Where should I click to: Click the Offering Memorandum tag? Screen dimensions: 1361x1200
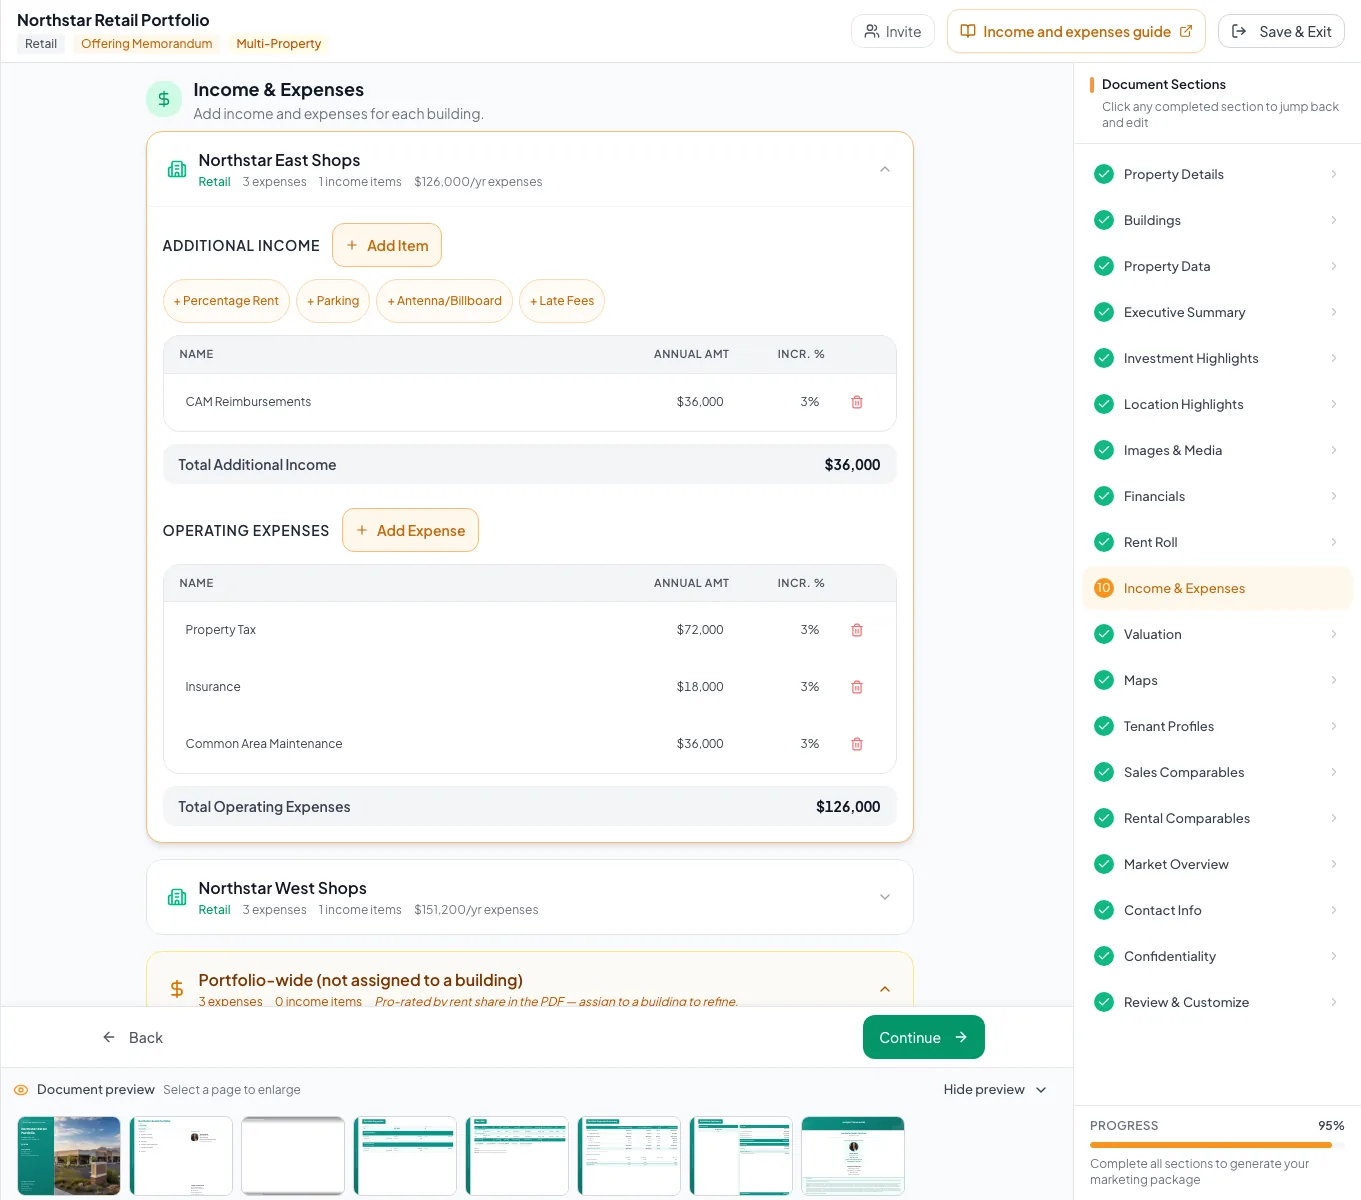point(147,44)
